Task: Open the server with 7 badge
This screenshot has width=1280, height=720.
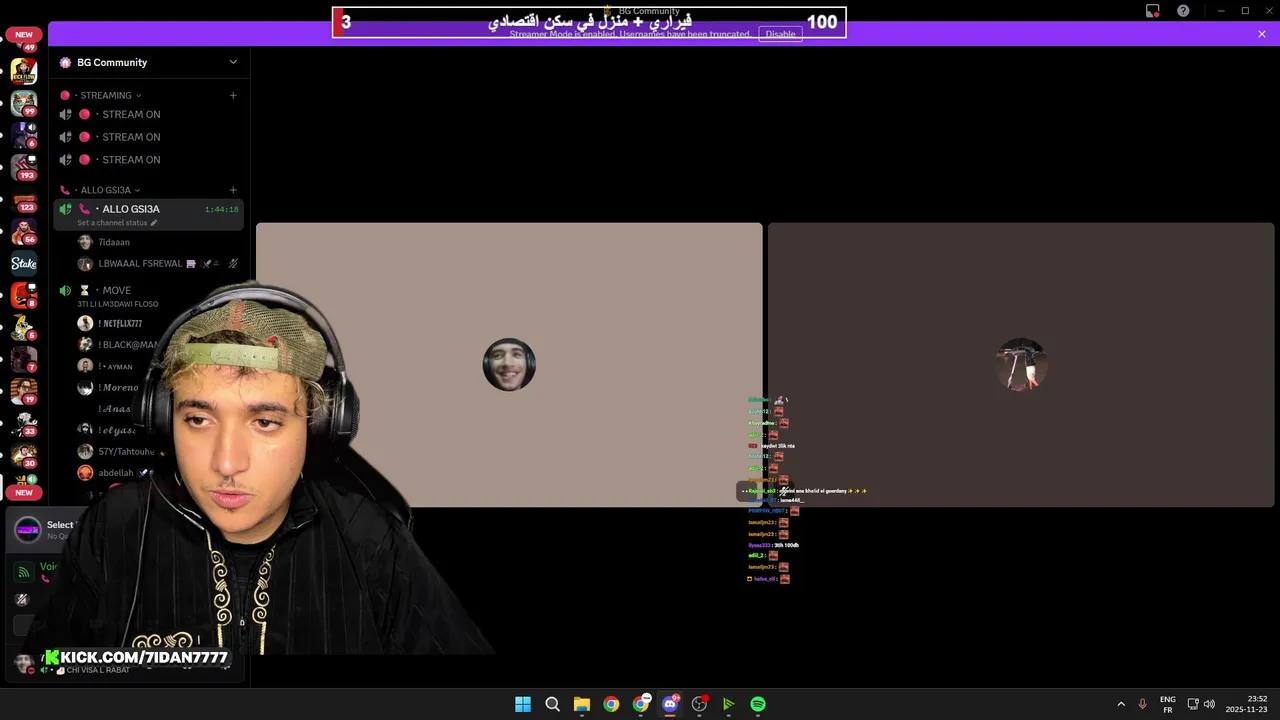Action: click(x=24, y=360)
